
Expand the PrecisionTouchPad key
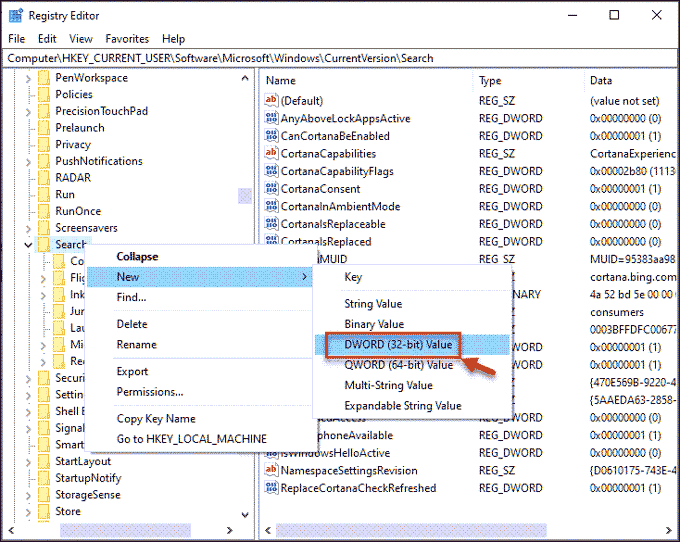point(28,112)
